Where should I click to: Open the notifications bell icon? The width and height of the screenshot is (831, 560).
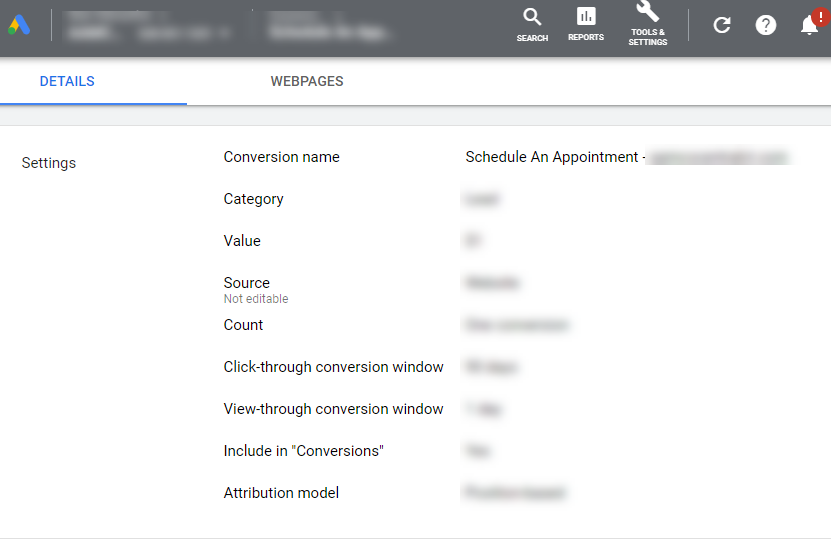click(810, 26)
